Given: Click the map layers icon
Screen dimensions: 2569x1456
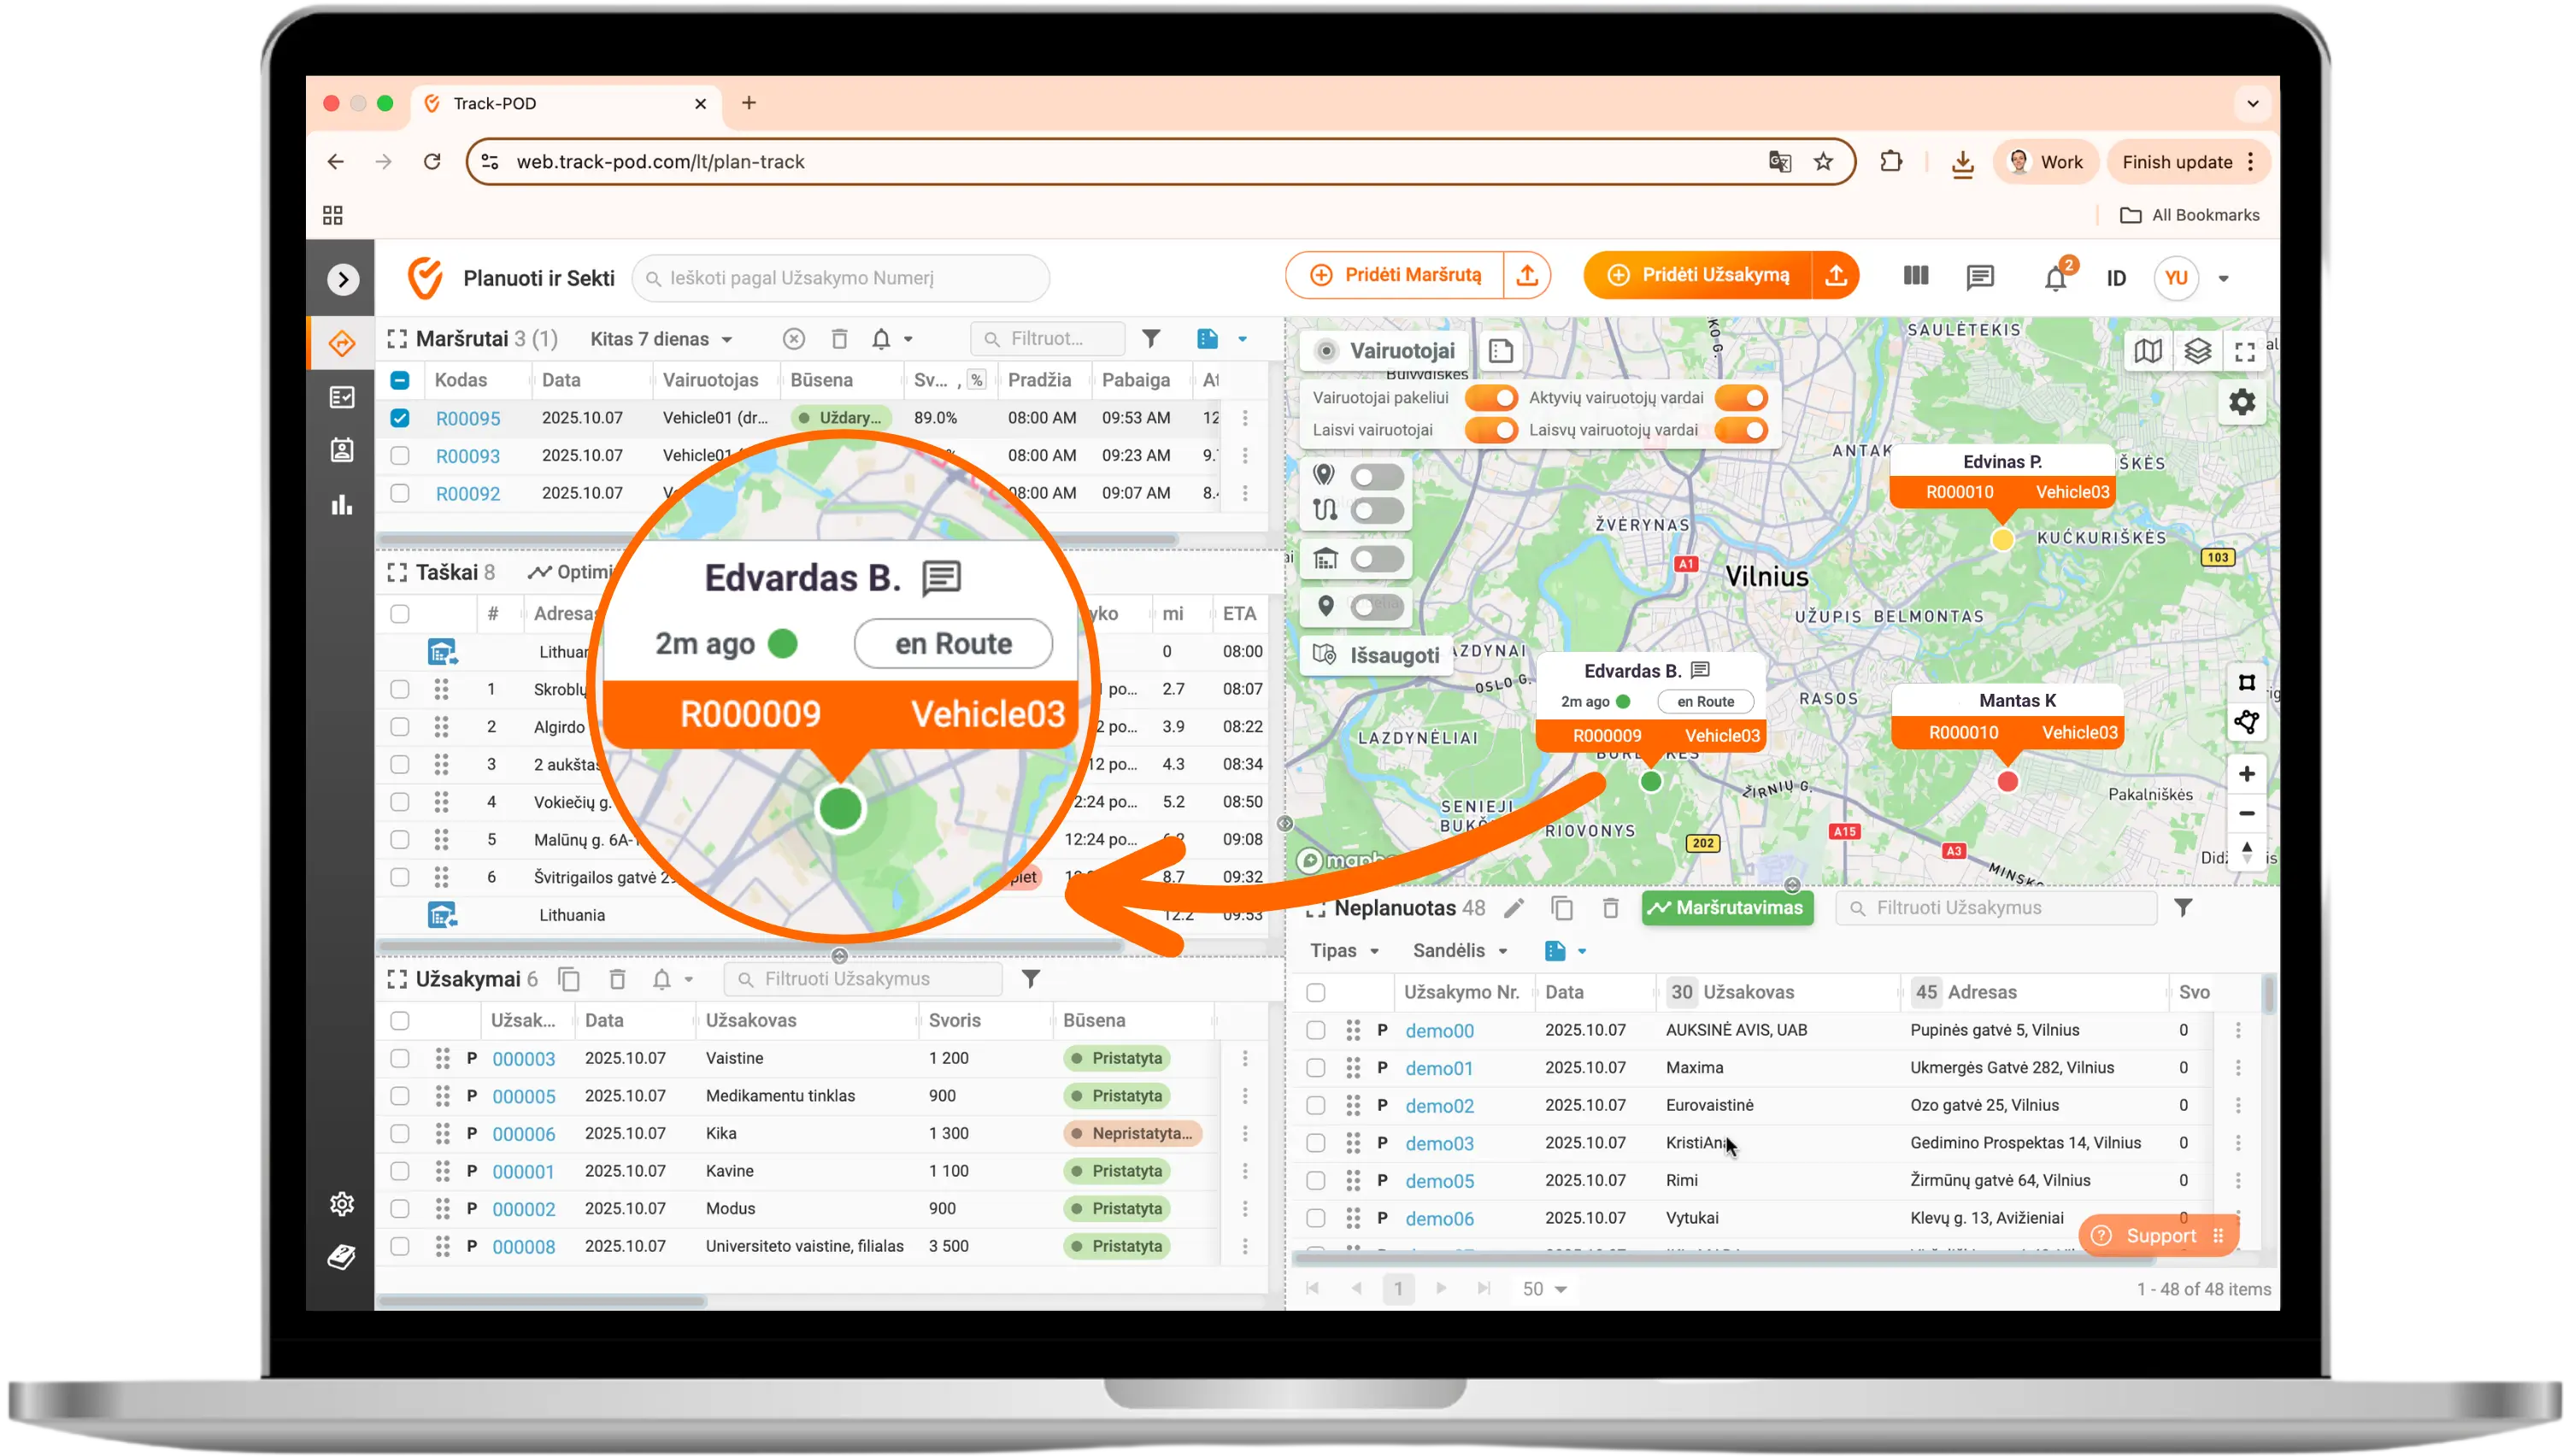Looking at the screenshot, I should (x=2197, y=351).
